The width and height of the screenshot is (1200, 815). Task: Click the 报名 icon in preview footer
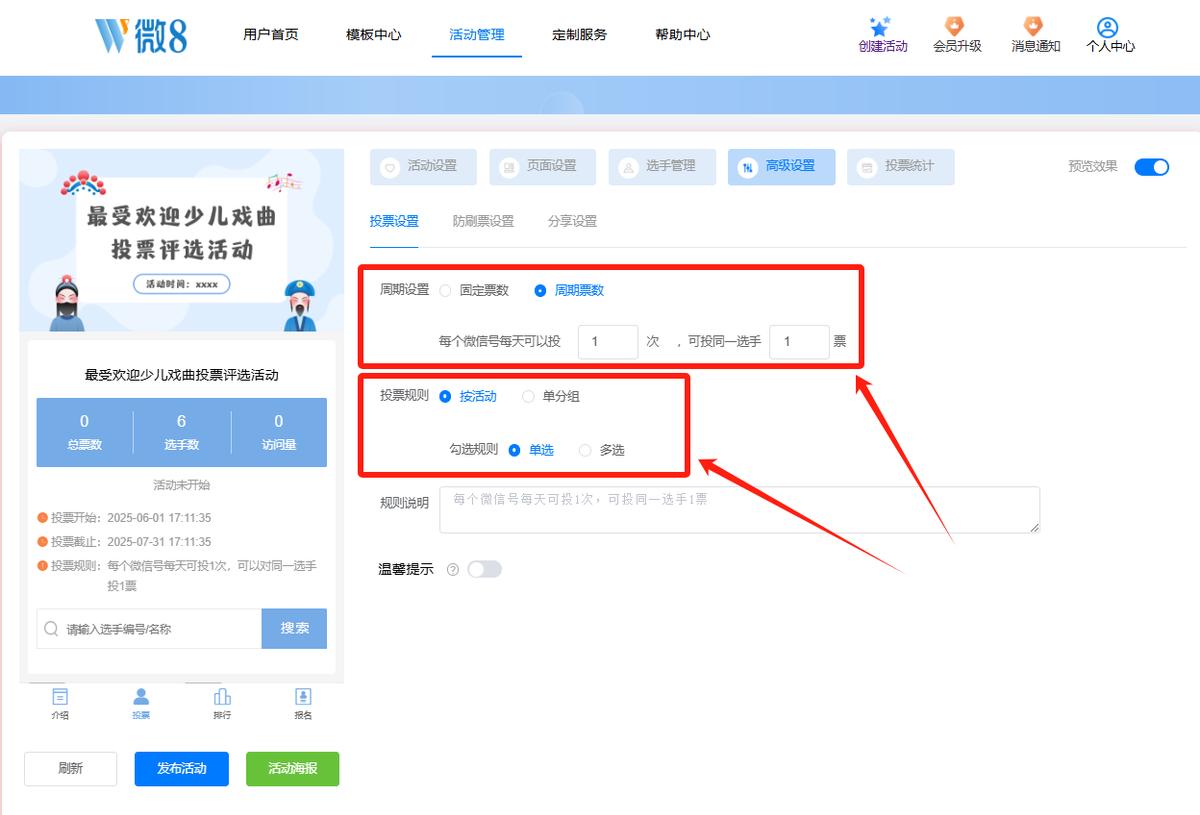303,697
